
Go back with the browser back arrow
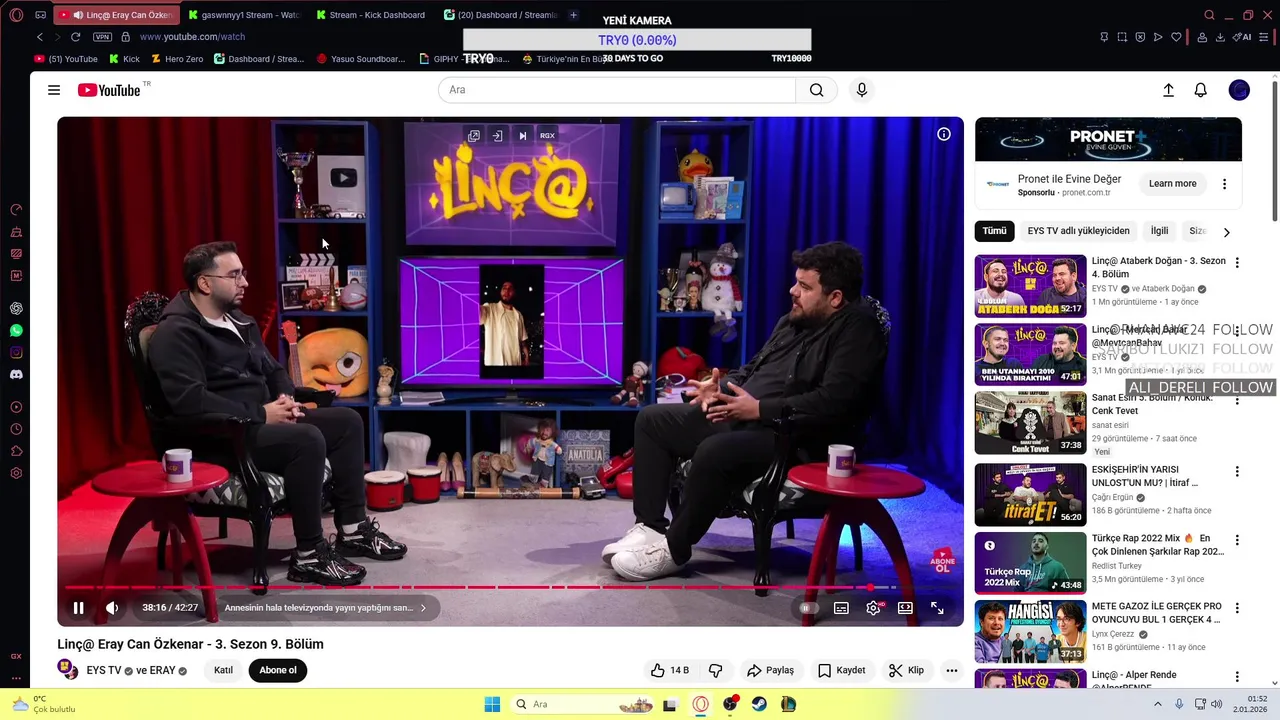click(x=40, y=37)
